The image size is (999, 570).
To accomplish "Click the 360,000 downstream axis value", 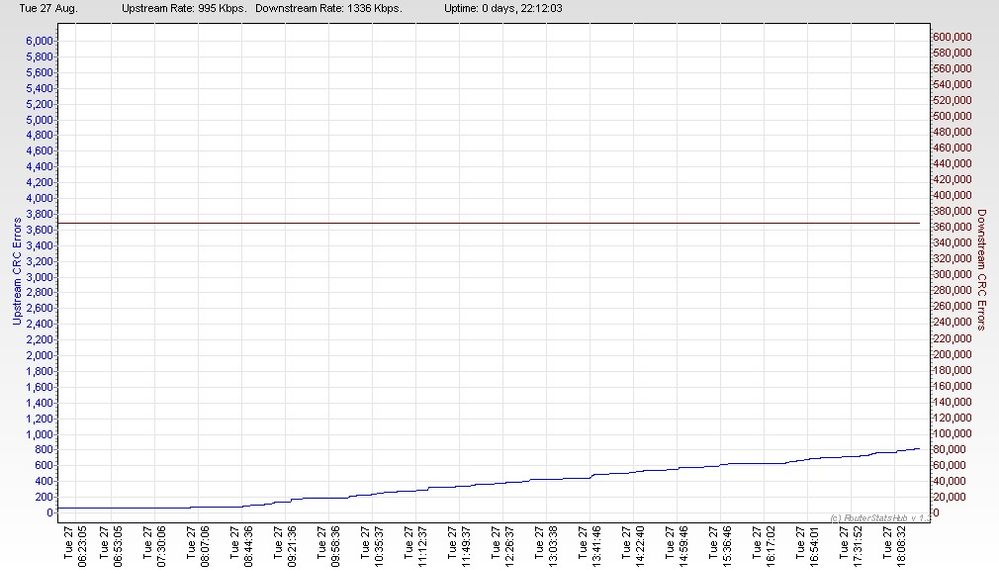I will click(x=952, y=227).
